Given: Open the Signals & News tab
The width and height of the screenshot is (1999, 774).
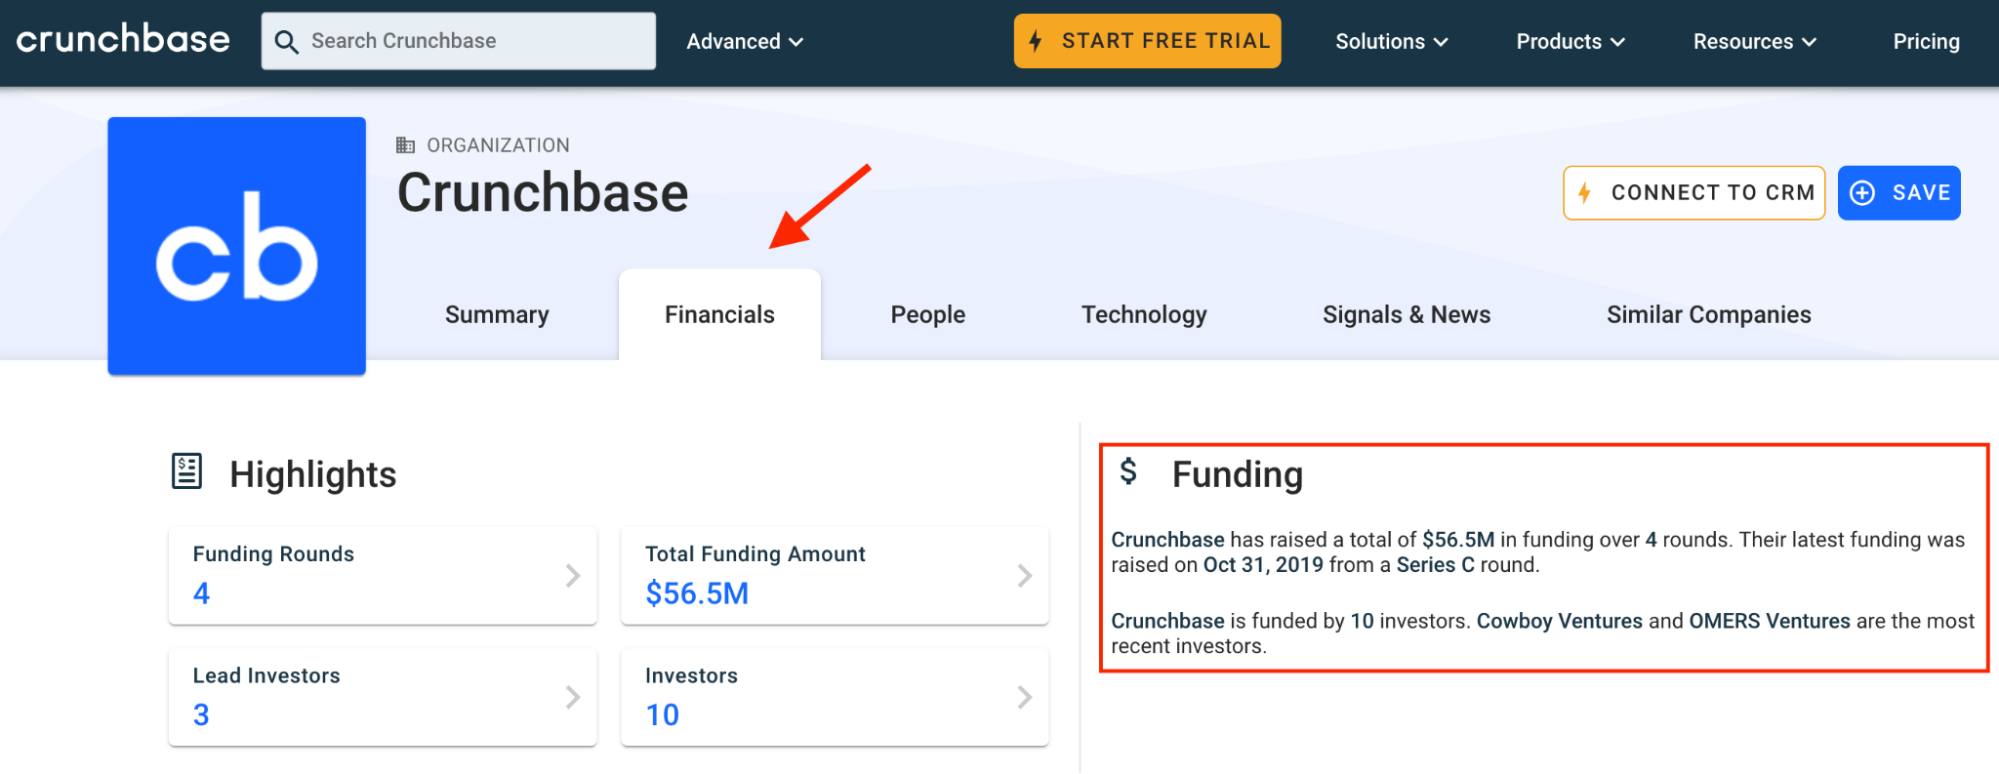Looking at the screenshot, I should (x=1406, y=315).
